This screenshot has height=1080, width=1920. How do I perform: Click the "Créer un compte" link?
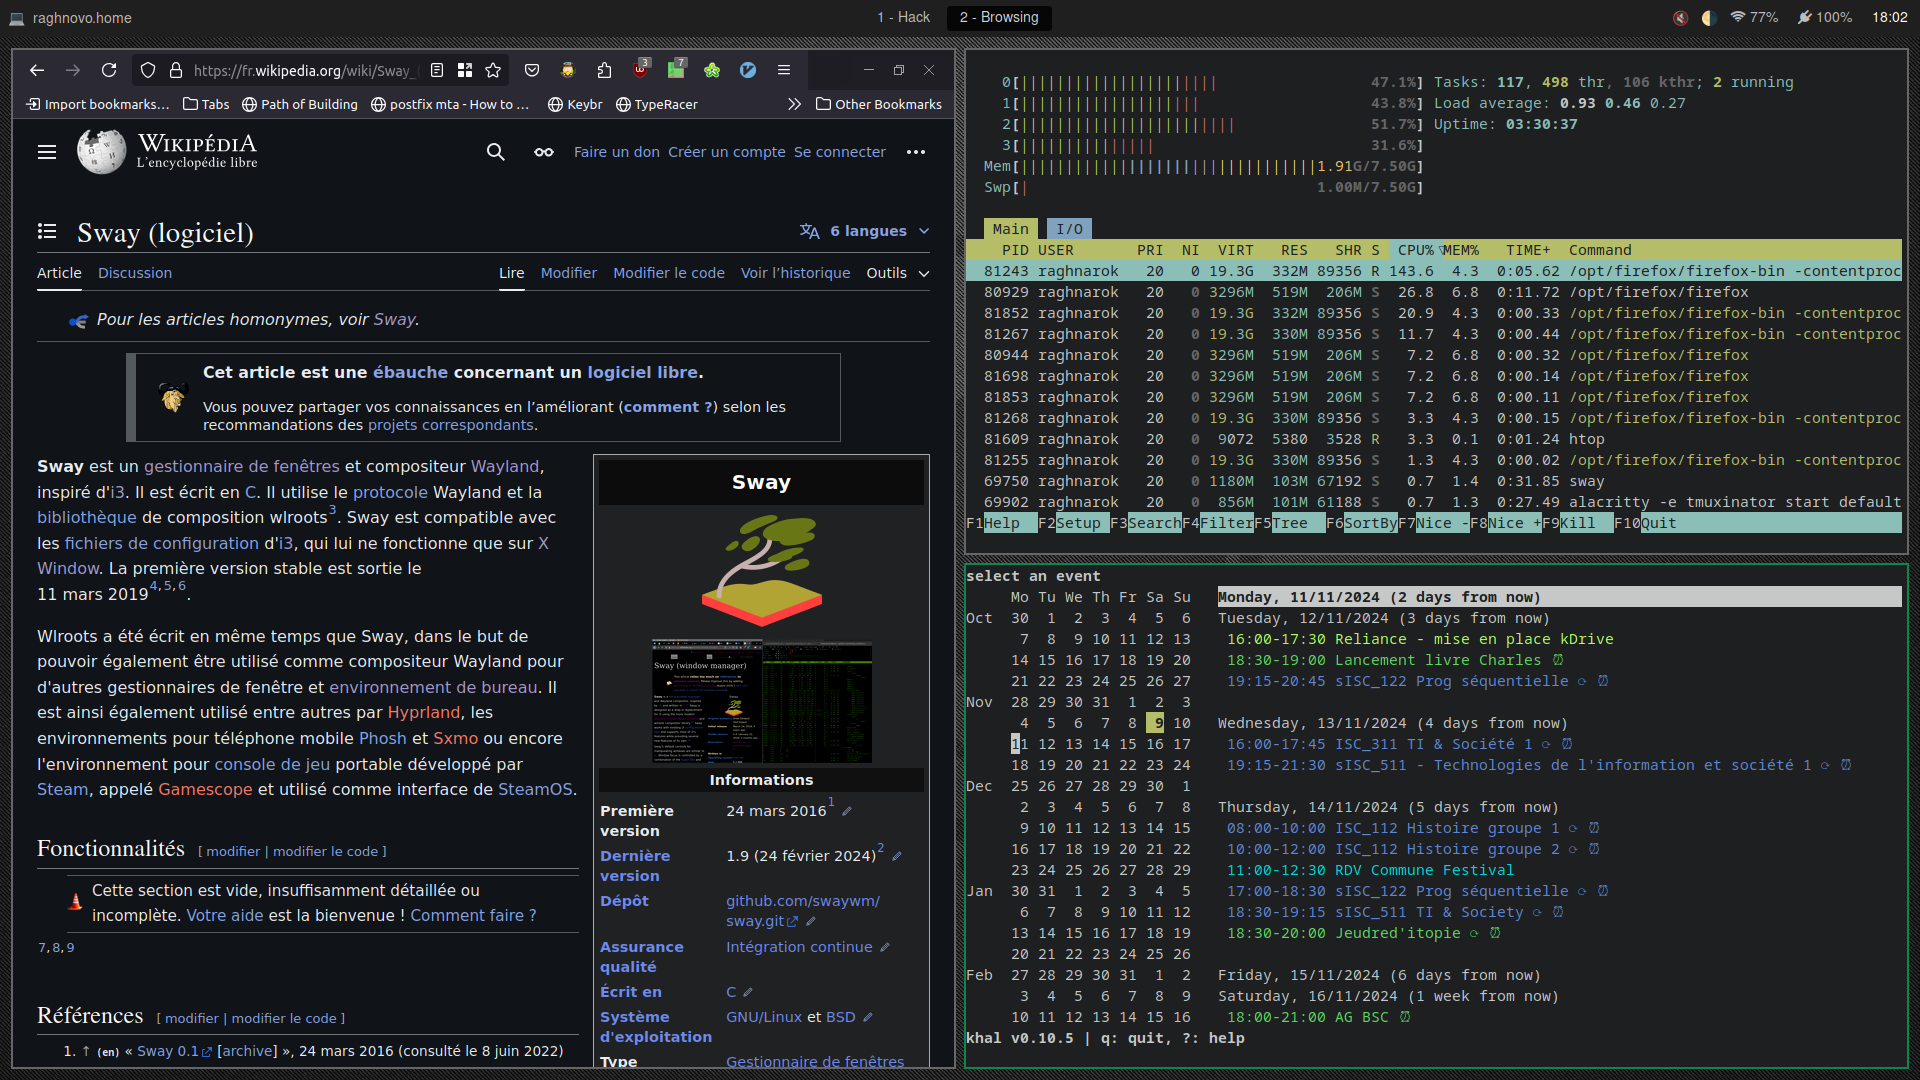click(727, 152)
